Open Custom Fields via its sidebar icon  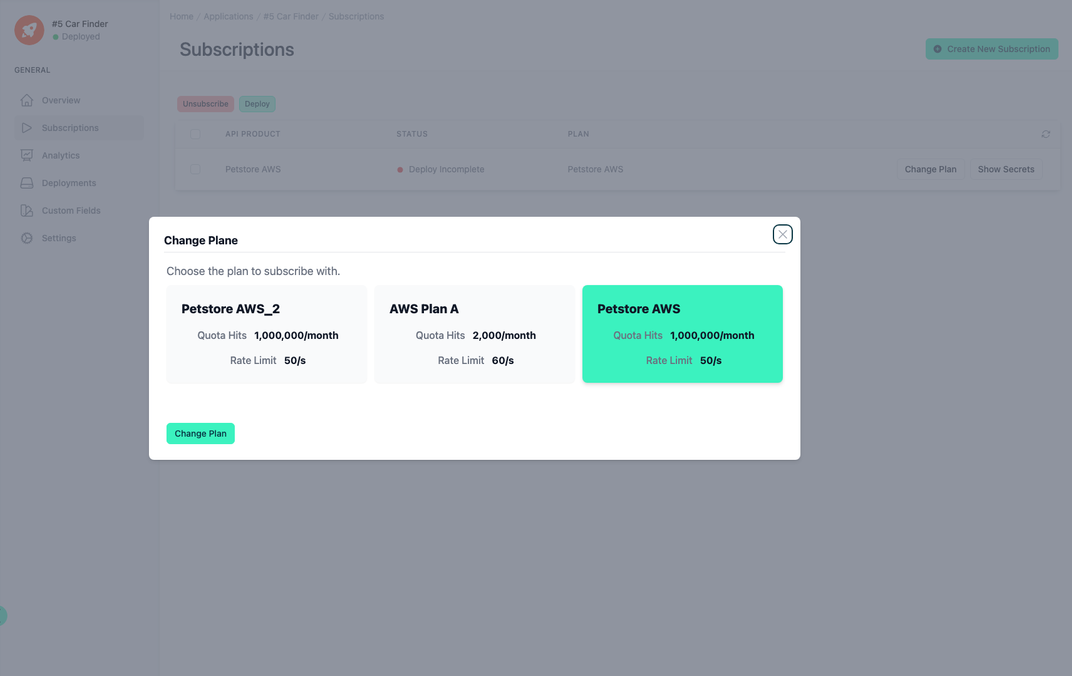click(27, 210)
